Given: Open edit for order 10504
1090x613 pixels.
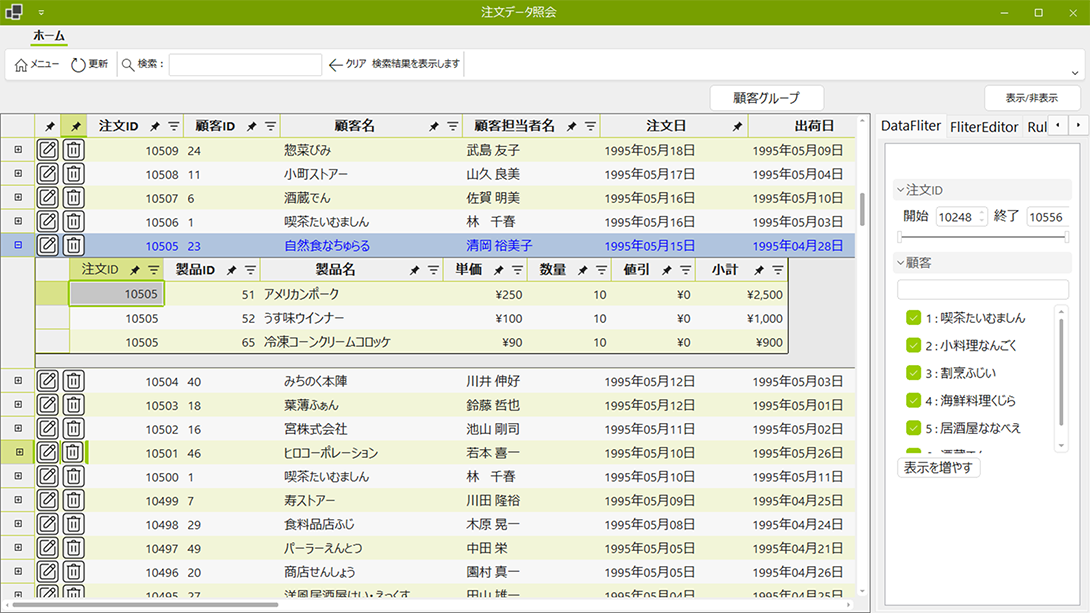Looking at the screenshot, I should click(47, 381).
